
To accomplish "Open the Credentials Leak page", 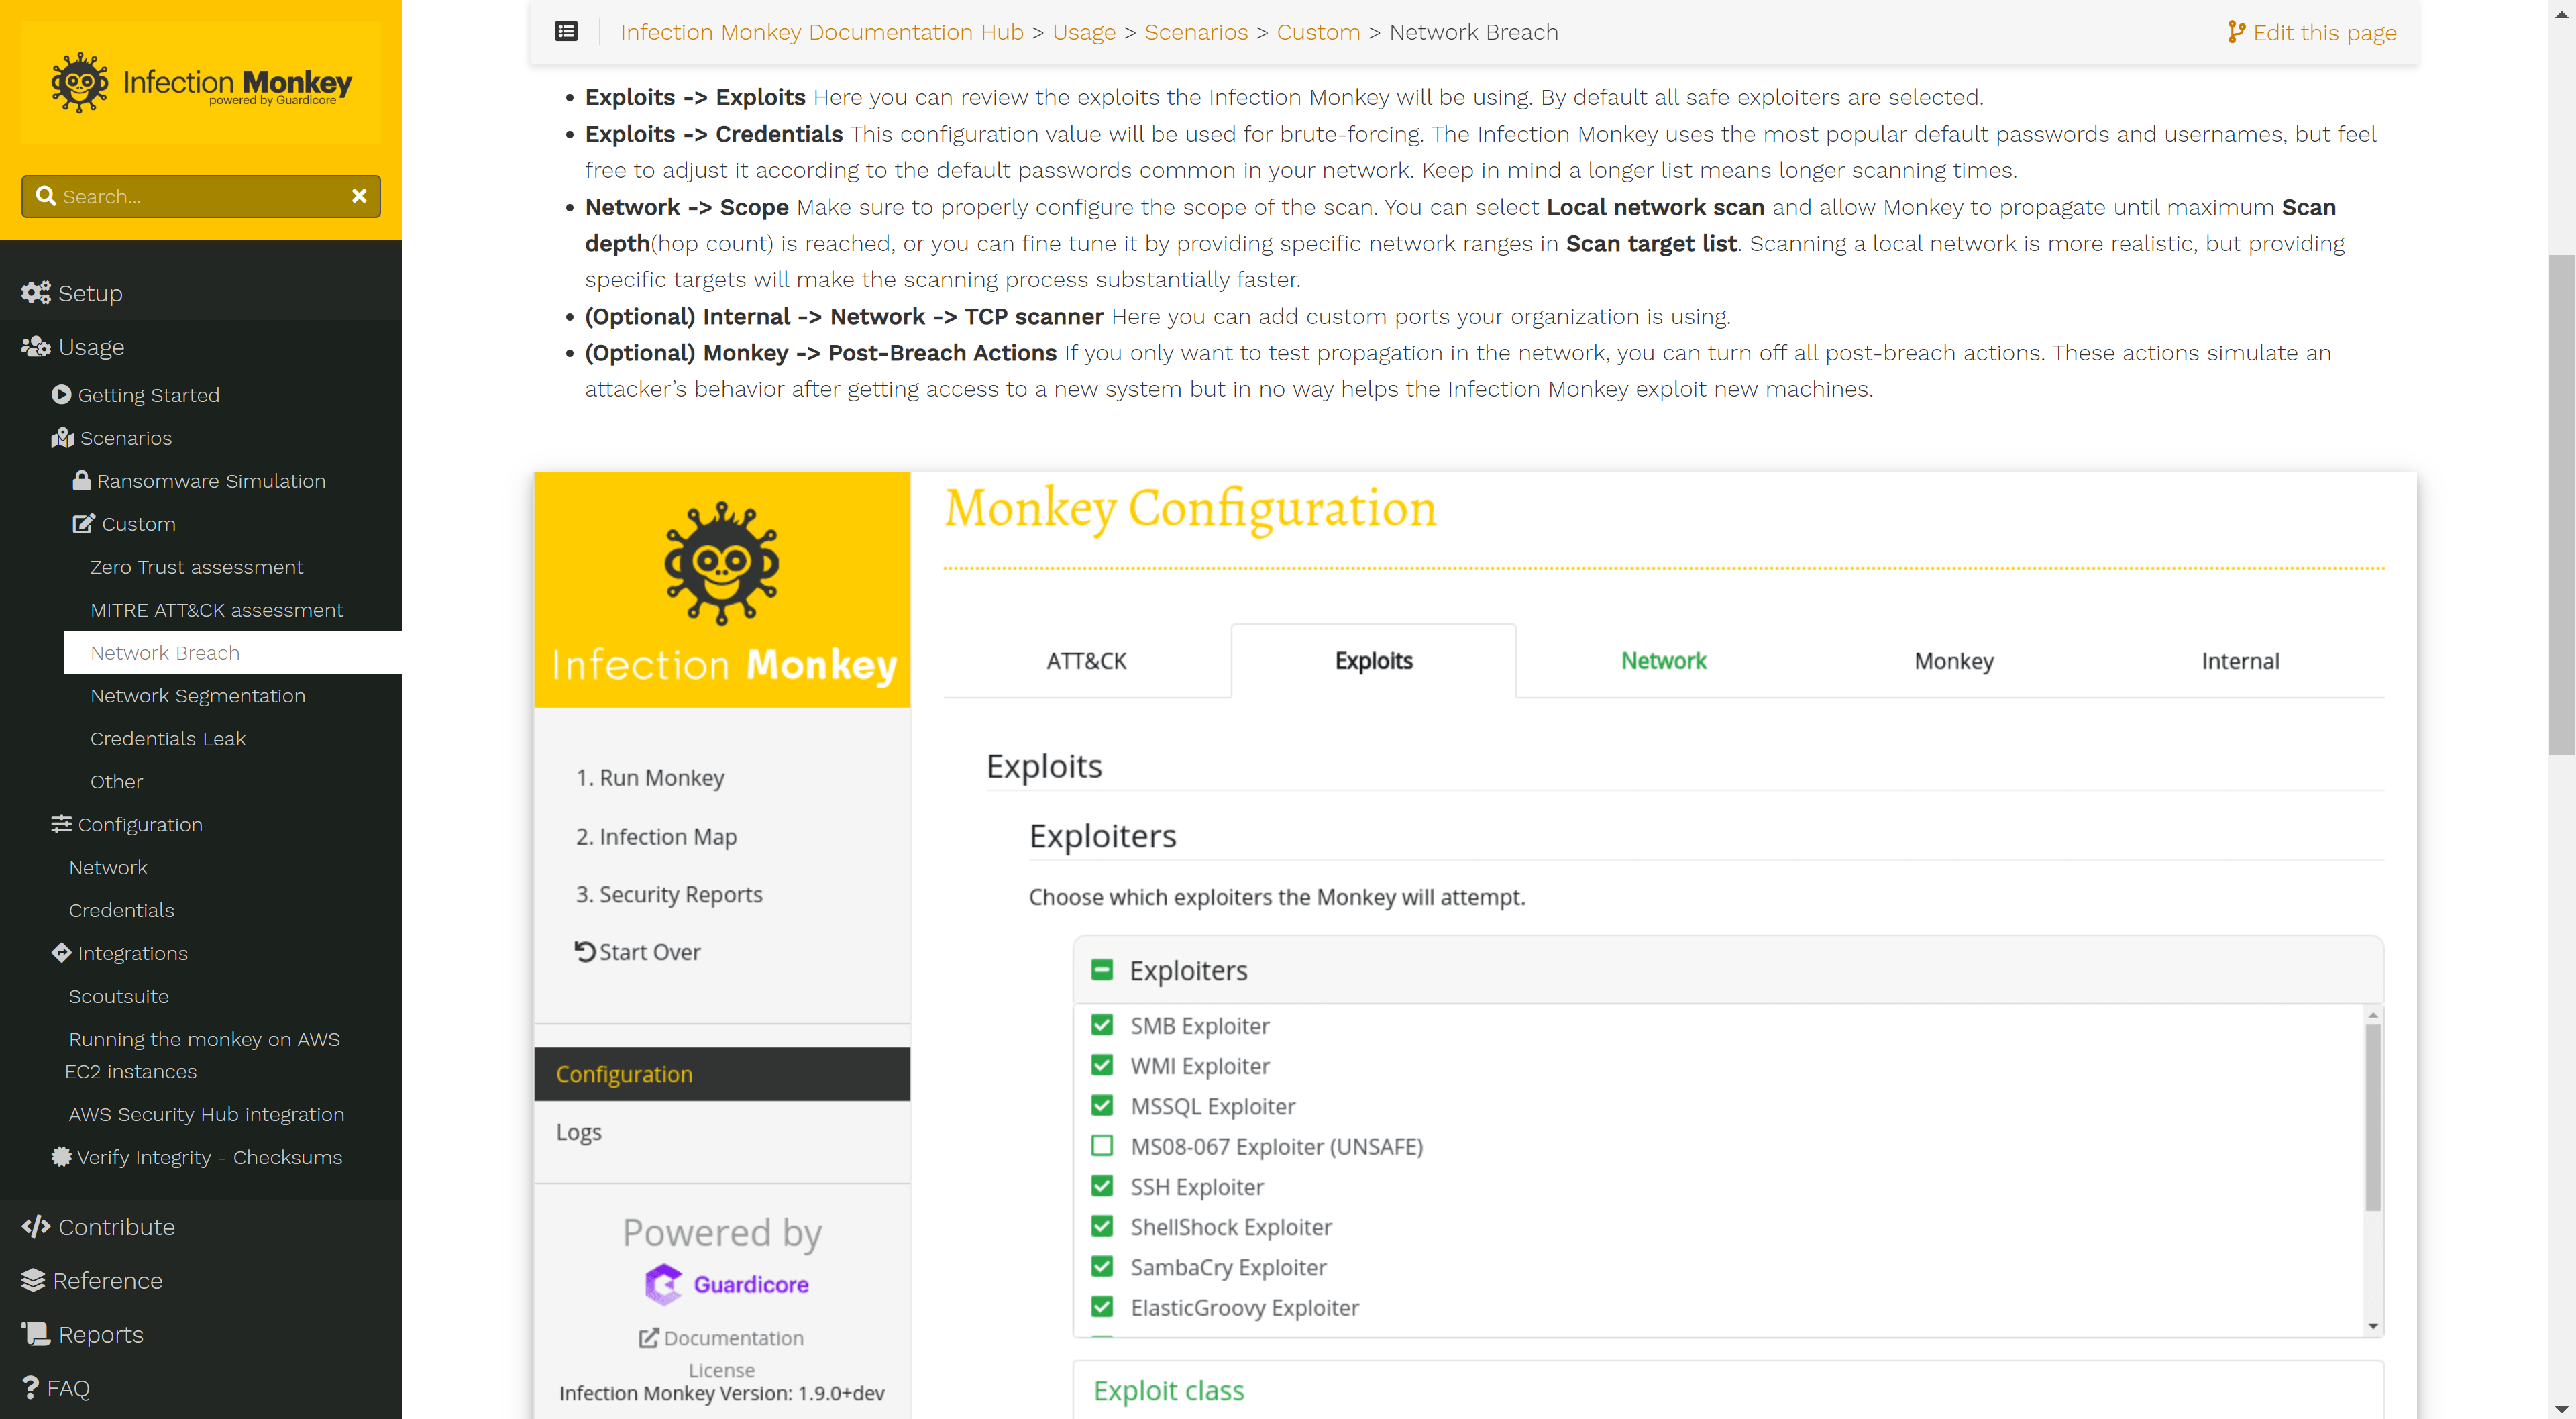I will (168, 739).
